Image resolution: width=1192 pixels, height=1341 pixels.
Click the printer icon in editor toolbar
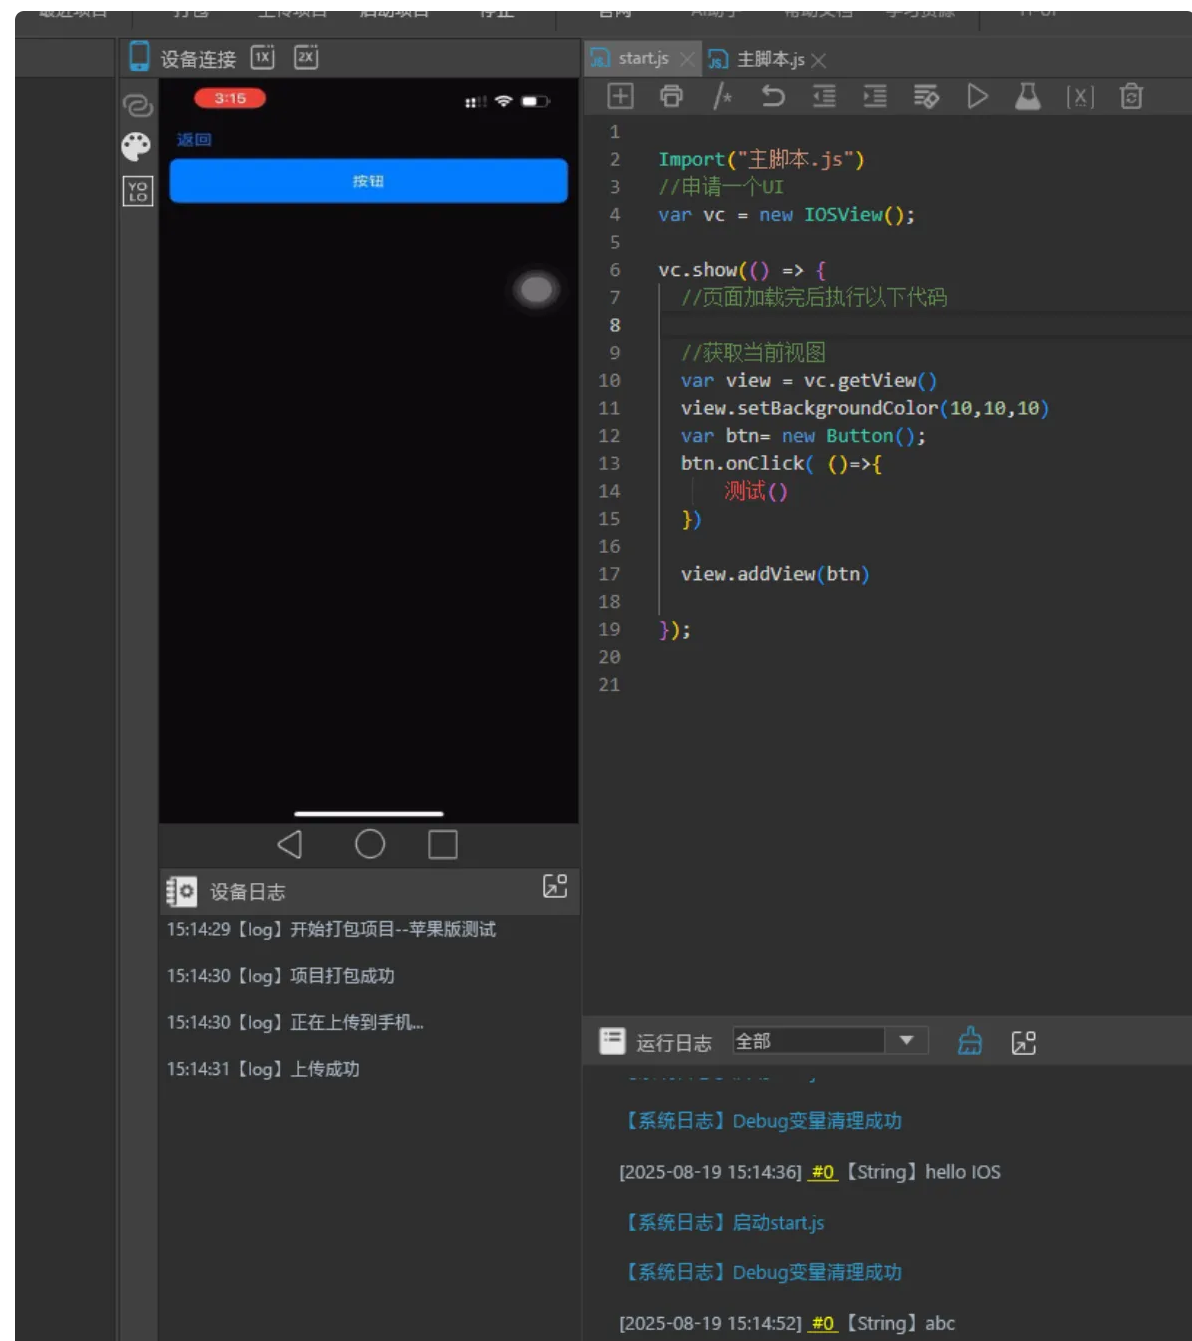(671, 96)
